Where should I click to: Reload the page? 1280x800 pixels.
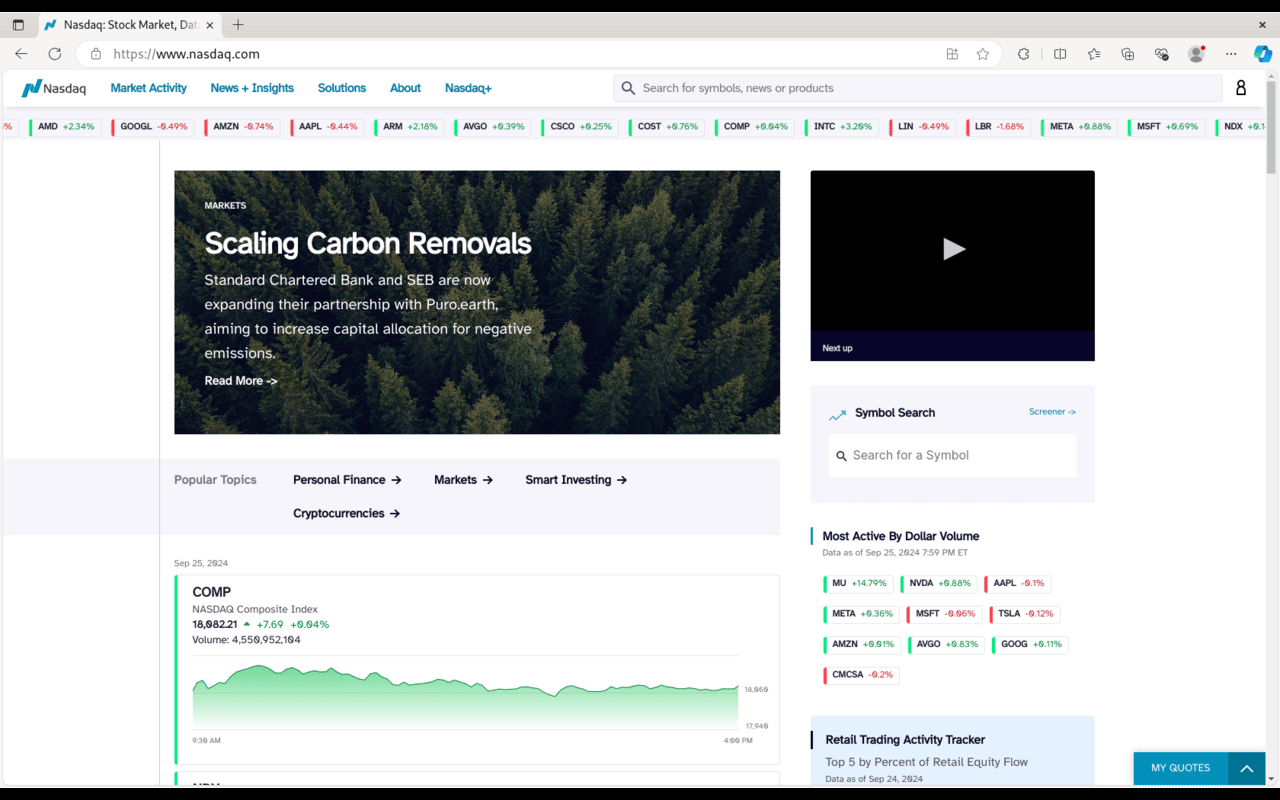click(55, 54)
